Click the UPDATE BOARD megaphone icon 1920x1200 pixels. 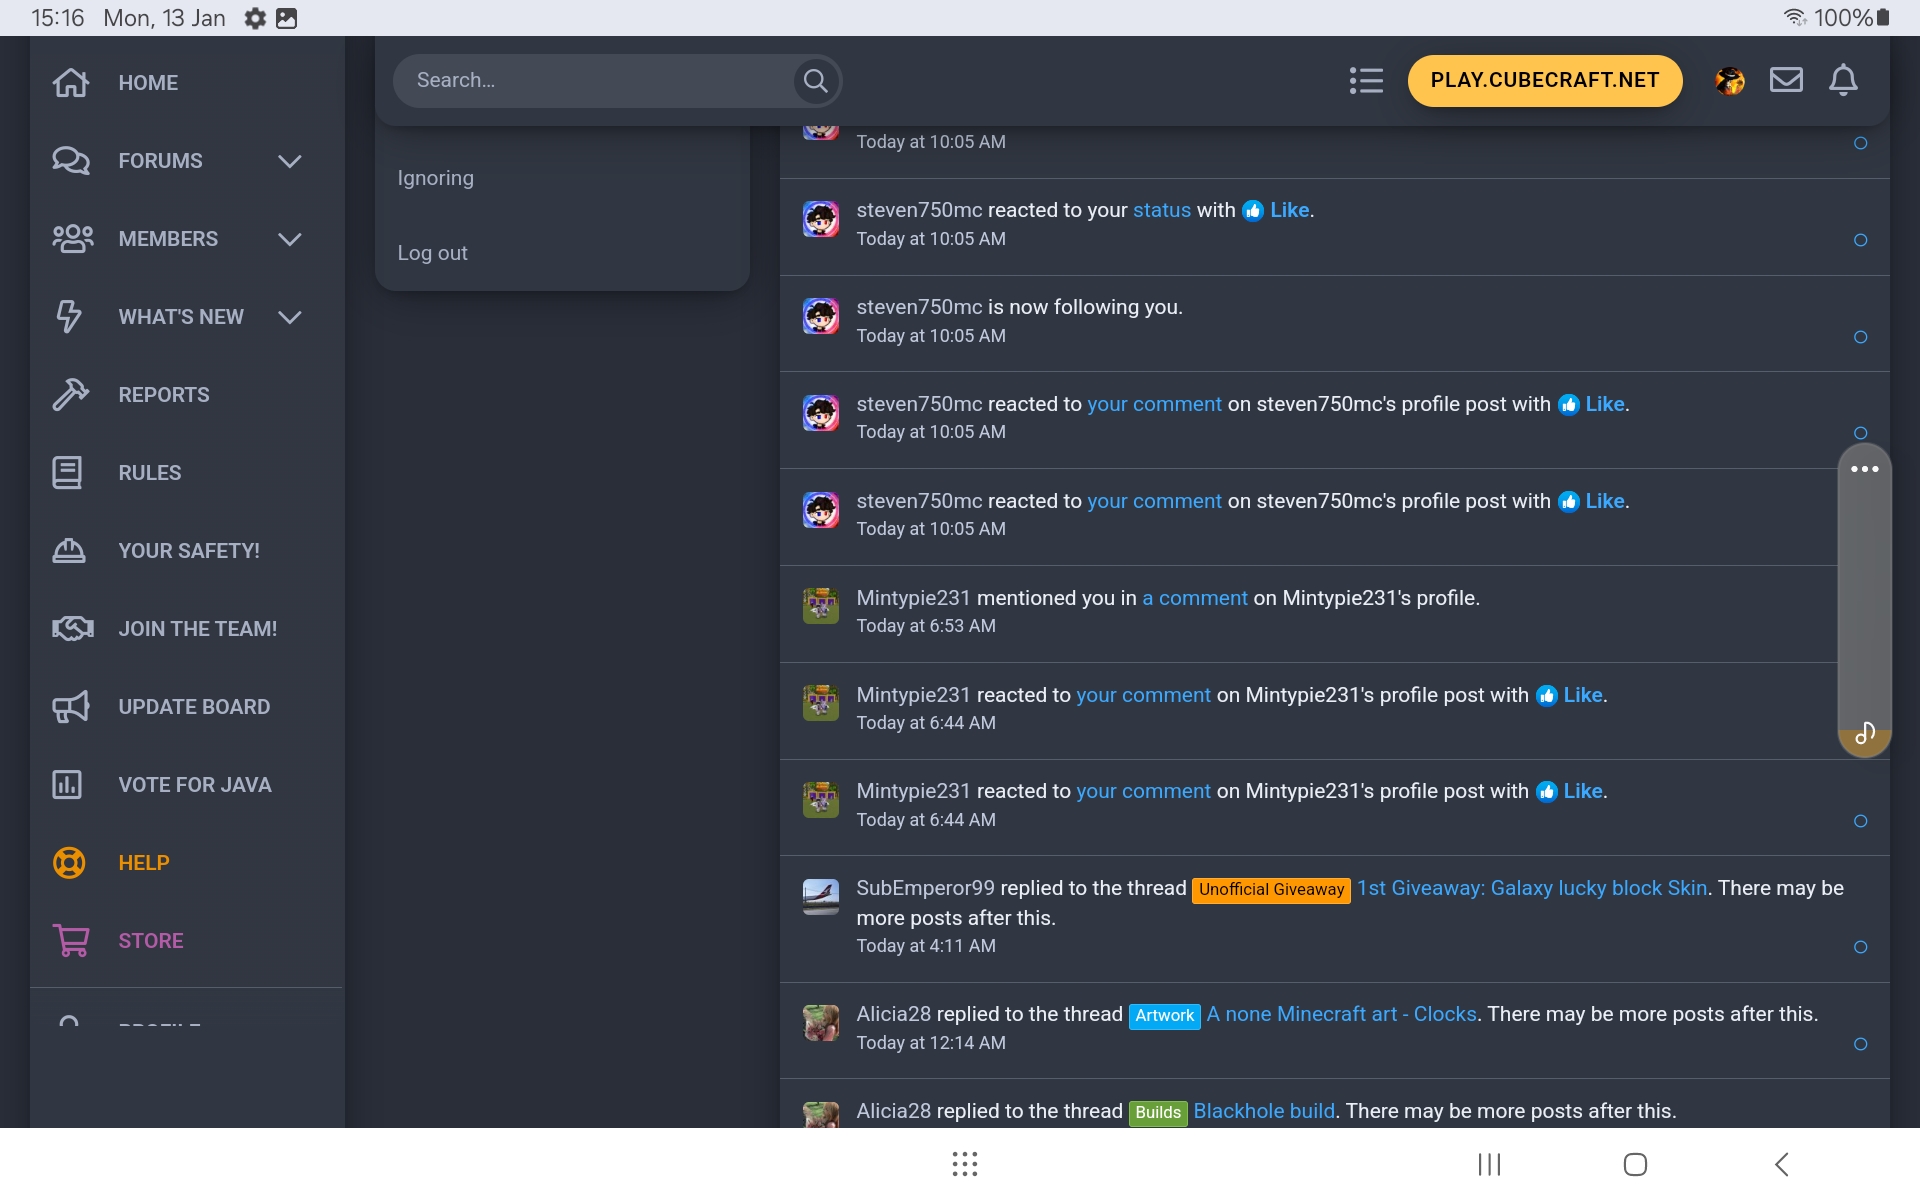click(70, 707)
